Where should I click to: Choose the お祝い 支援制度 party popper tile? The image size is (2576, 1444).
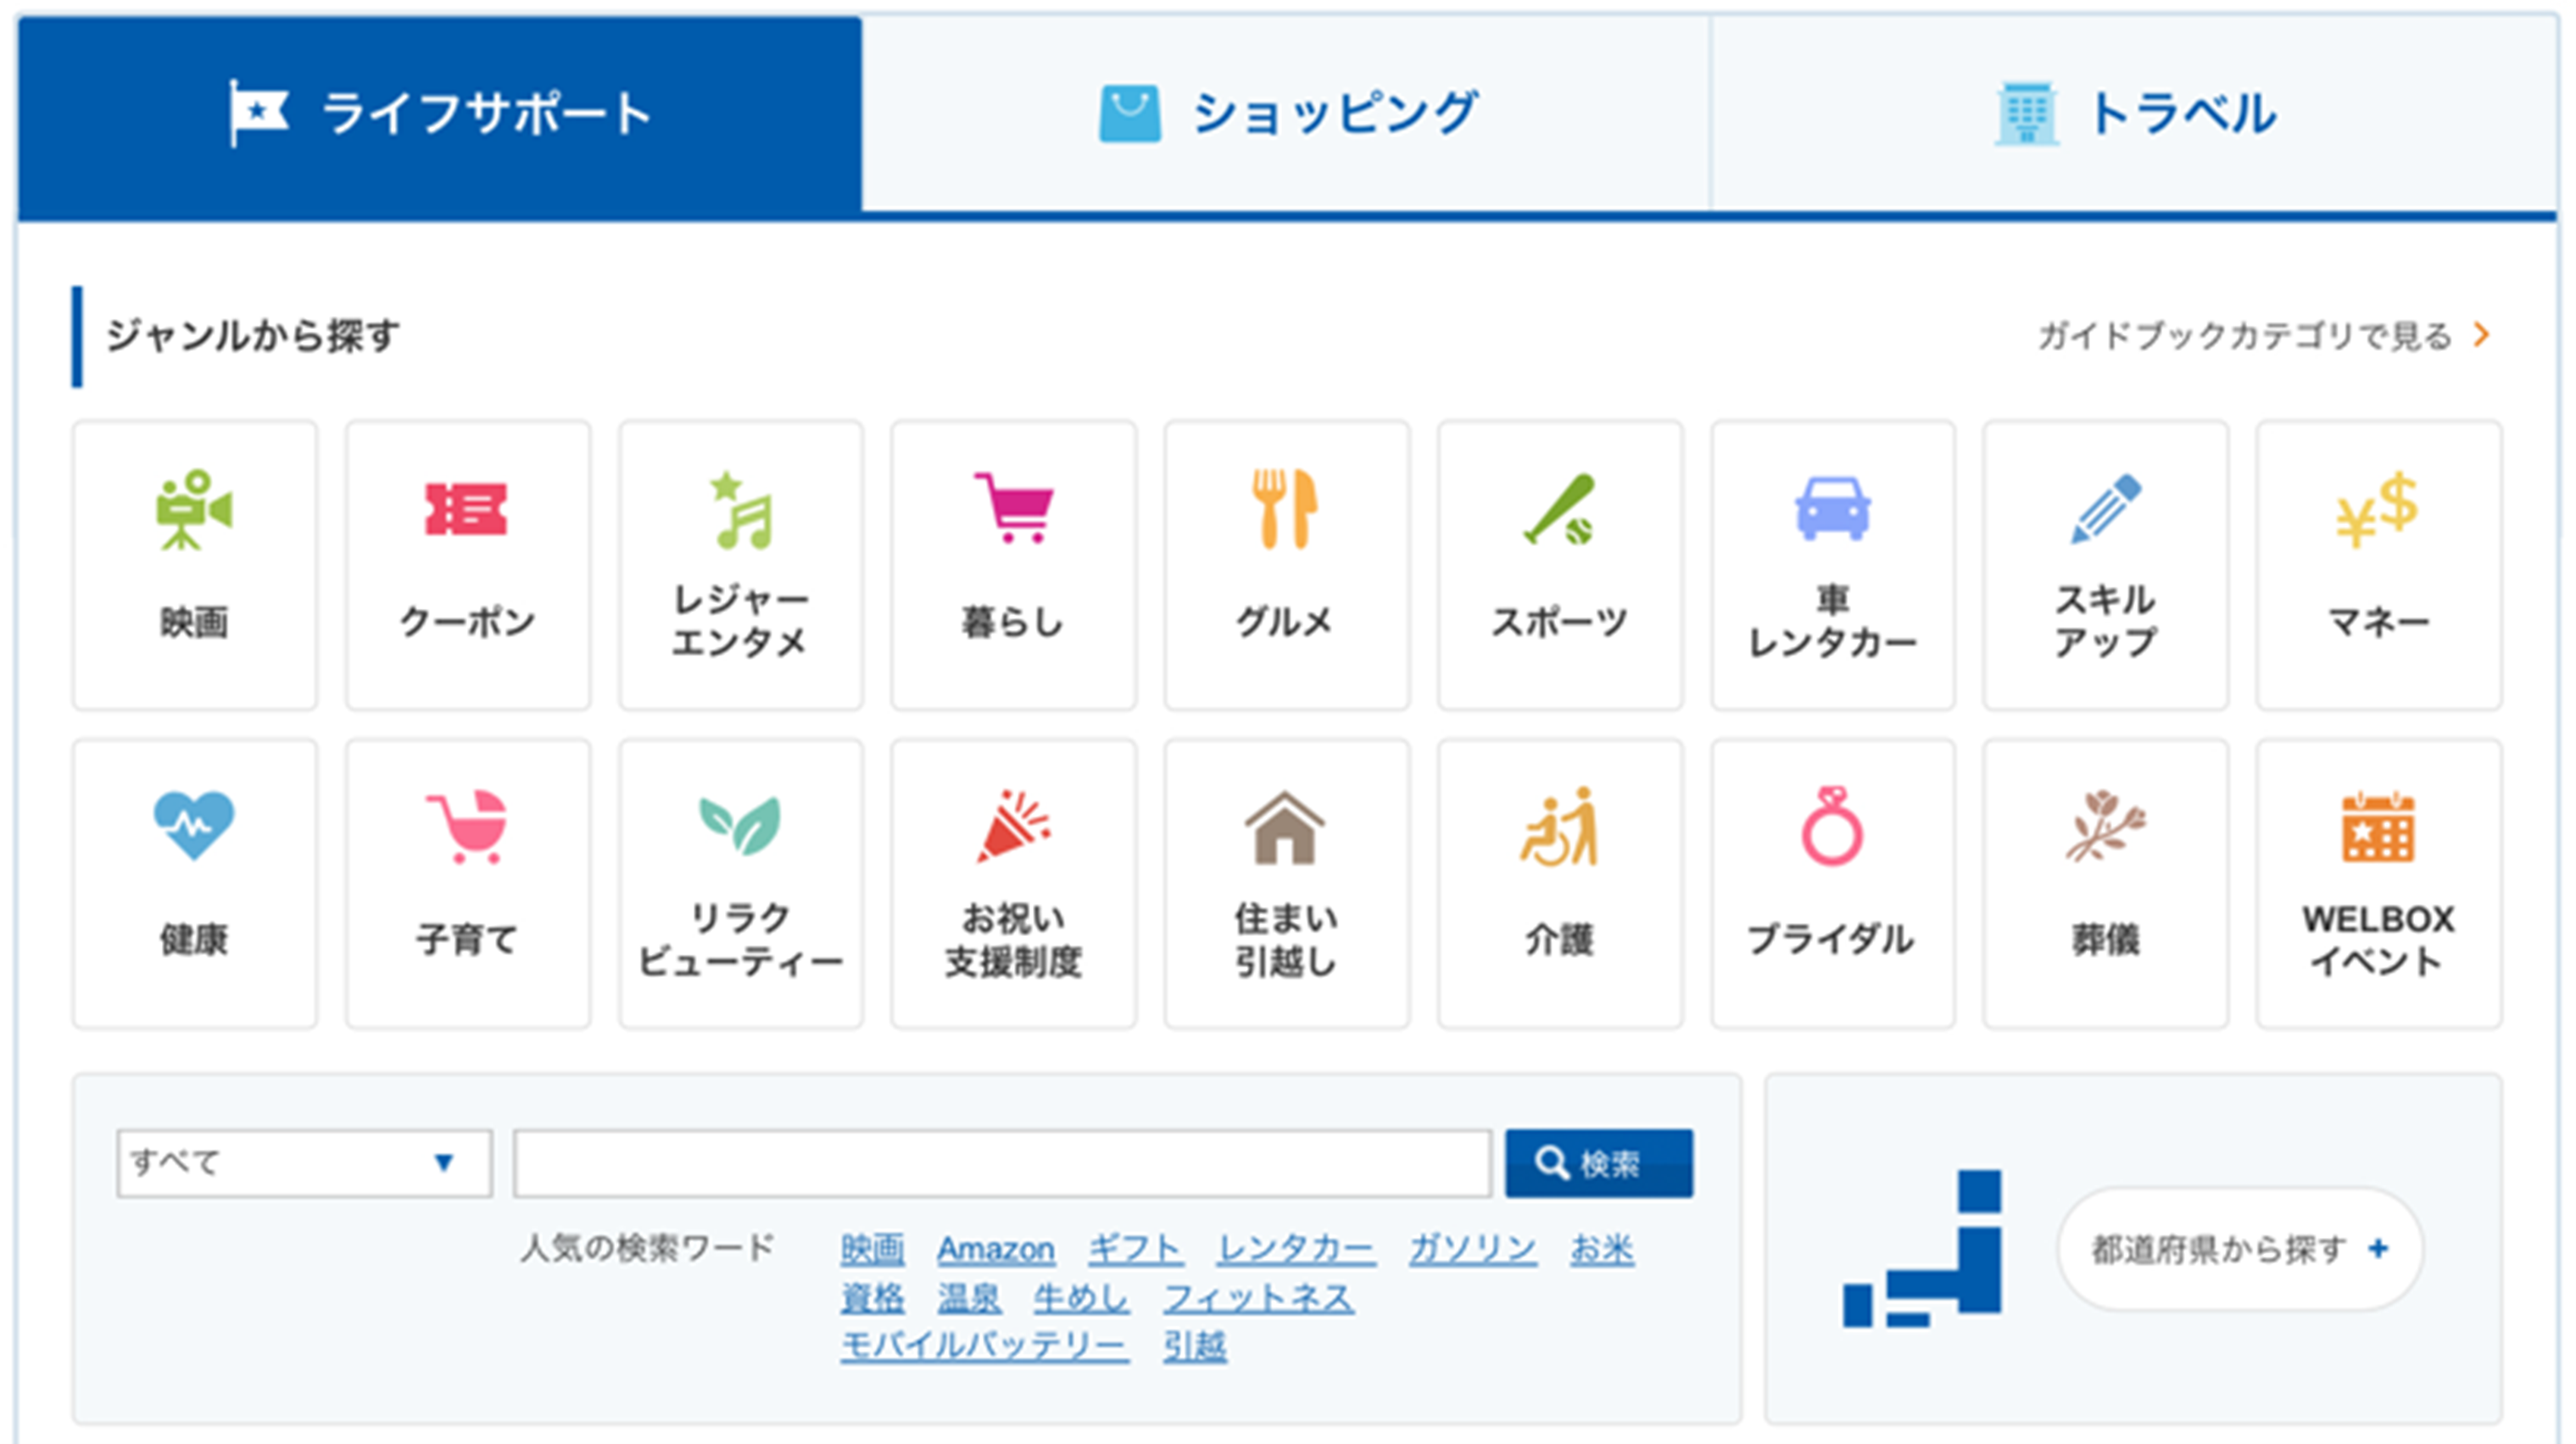(1014, 884)
